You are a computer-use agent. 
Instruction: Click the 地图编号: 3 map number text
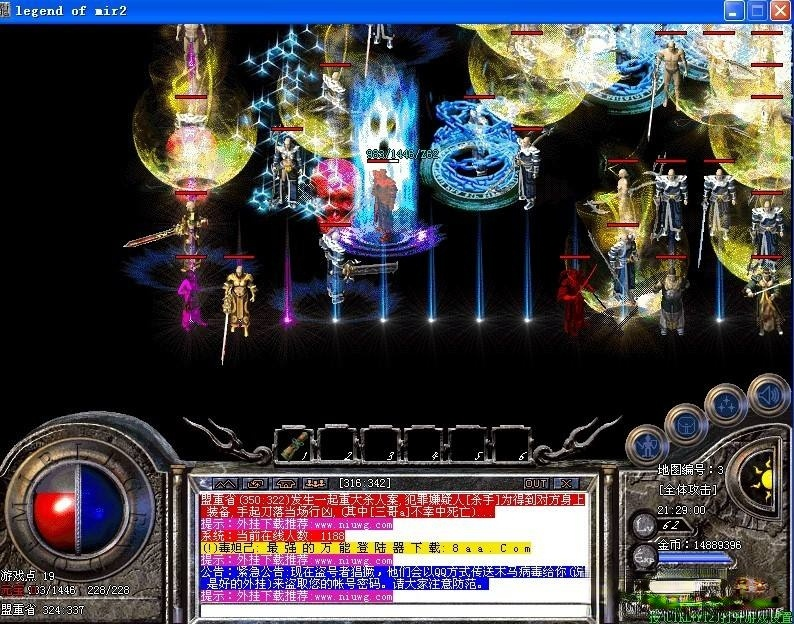pyautogui.click(x=691, y=470)
